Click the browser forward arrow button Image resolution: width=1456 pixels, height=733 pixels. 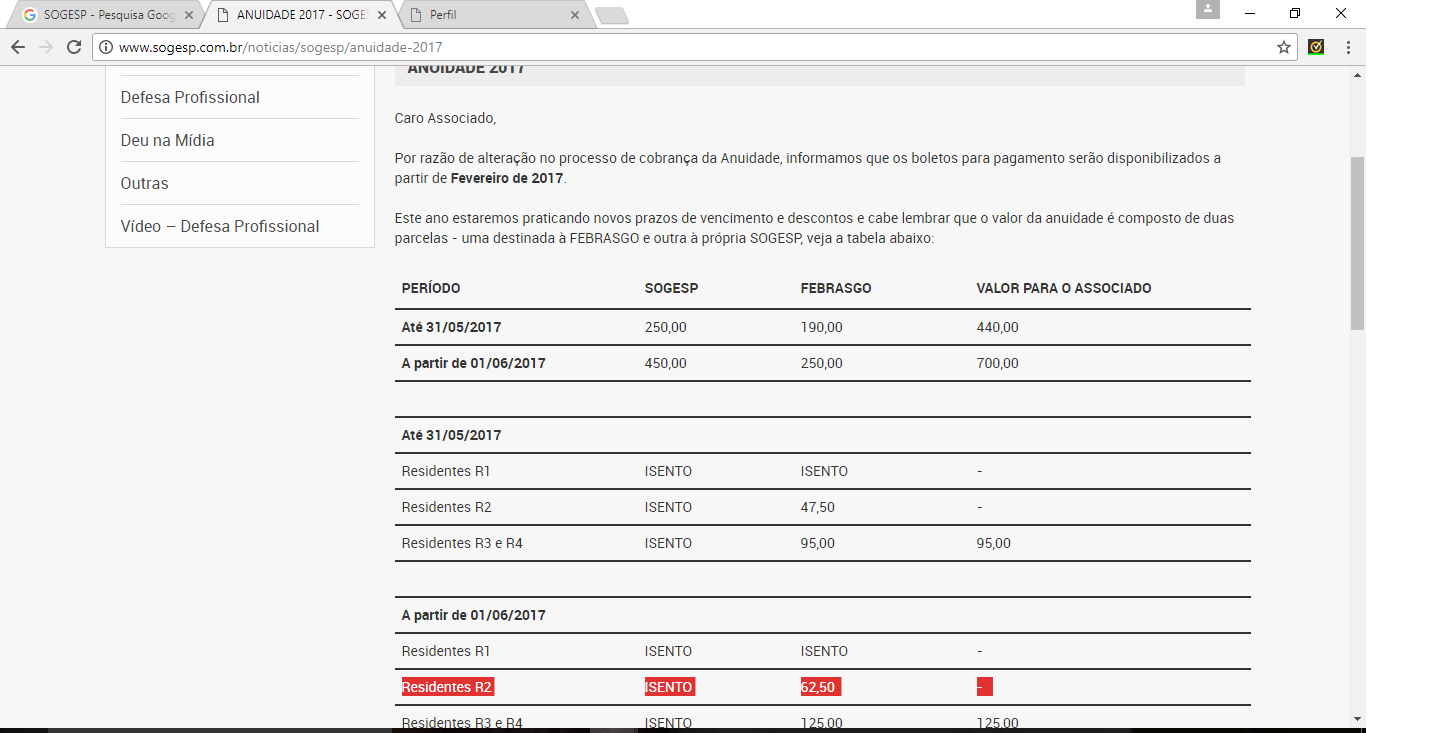coord(46,47)
